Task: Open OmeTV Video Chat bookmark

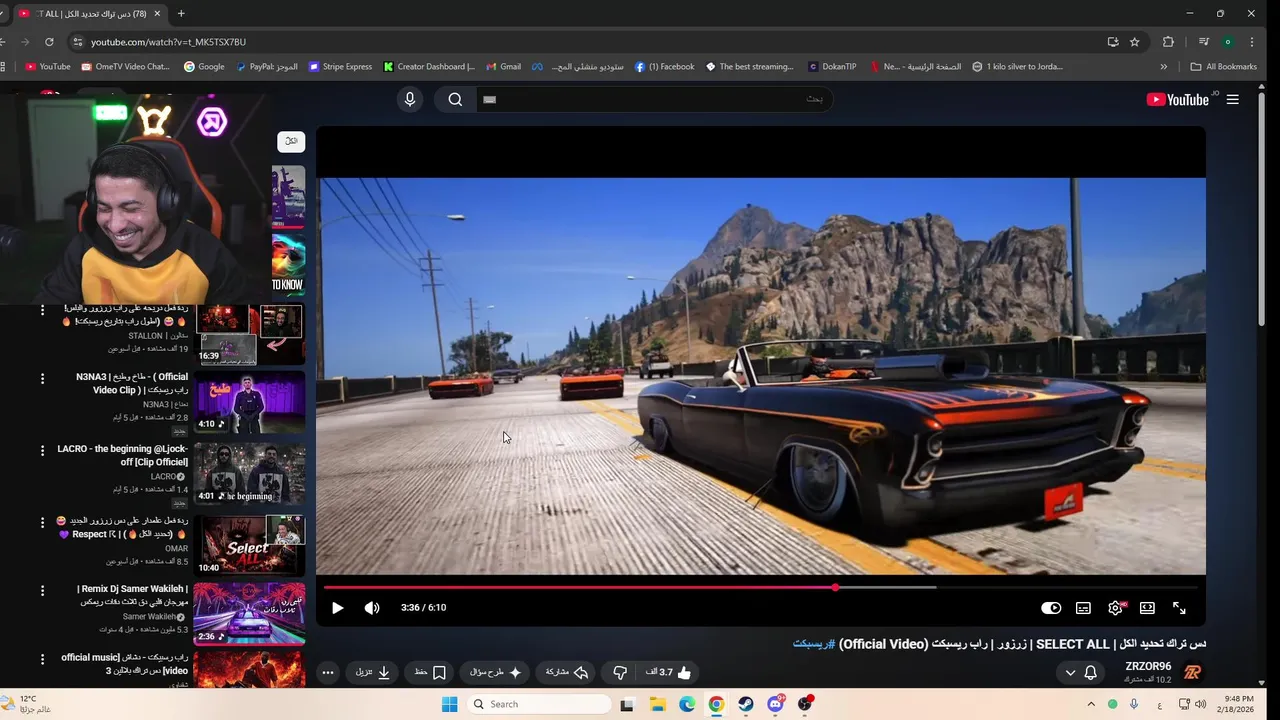Action: (x=125, y=67)
